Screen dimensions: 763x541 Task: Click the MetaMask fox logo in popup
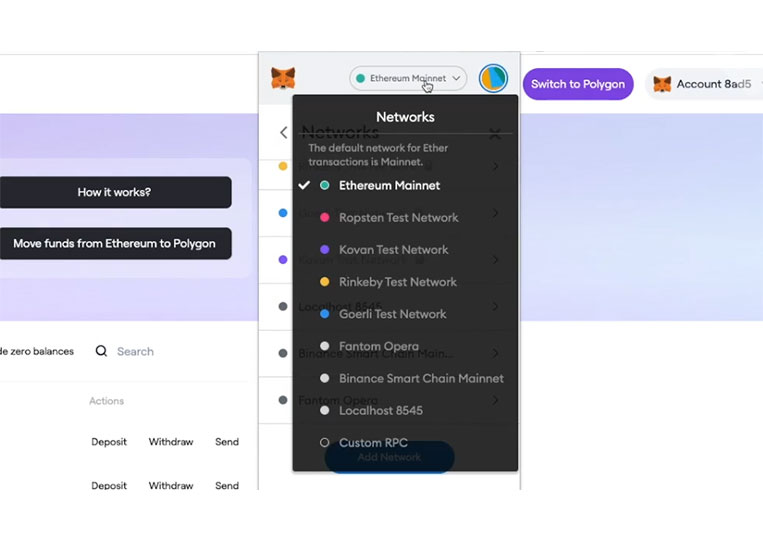tap(283, 78)
